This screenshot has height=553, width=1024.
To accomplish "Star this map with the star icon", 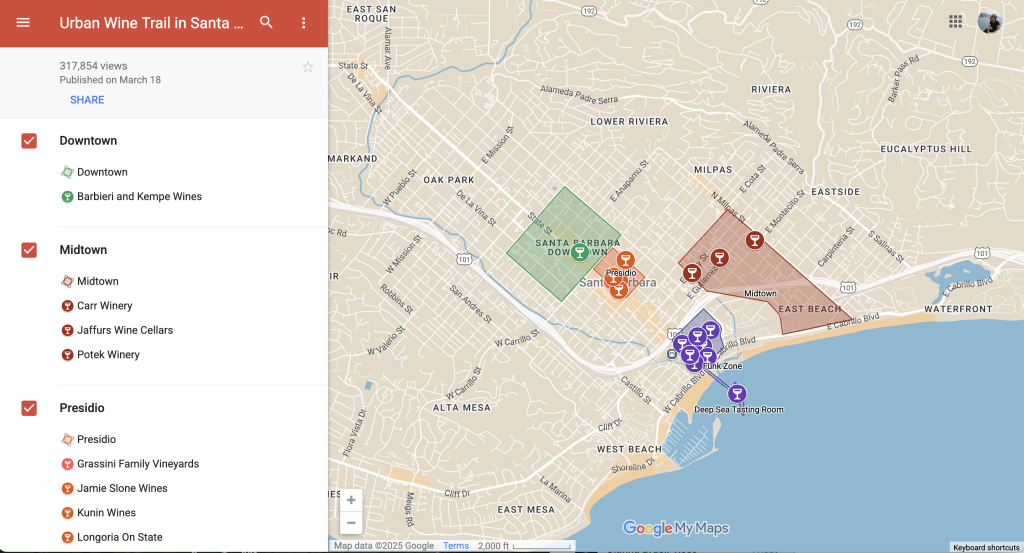I will (308, 67).
